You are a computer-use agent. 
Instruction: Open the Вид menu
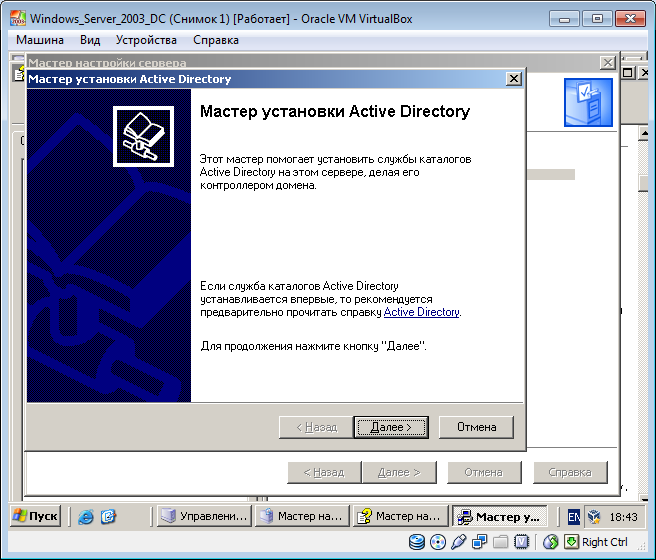(90, 40)
